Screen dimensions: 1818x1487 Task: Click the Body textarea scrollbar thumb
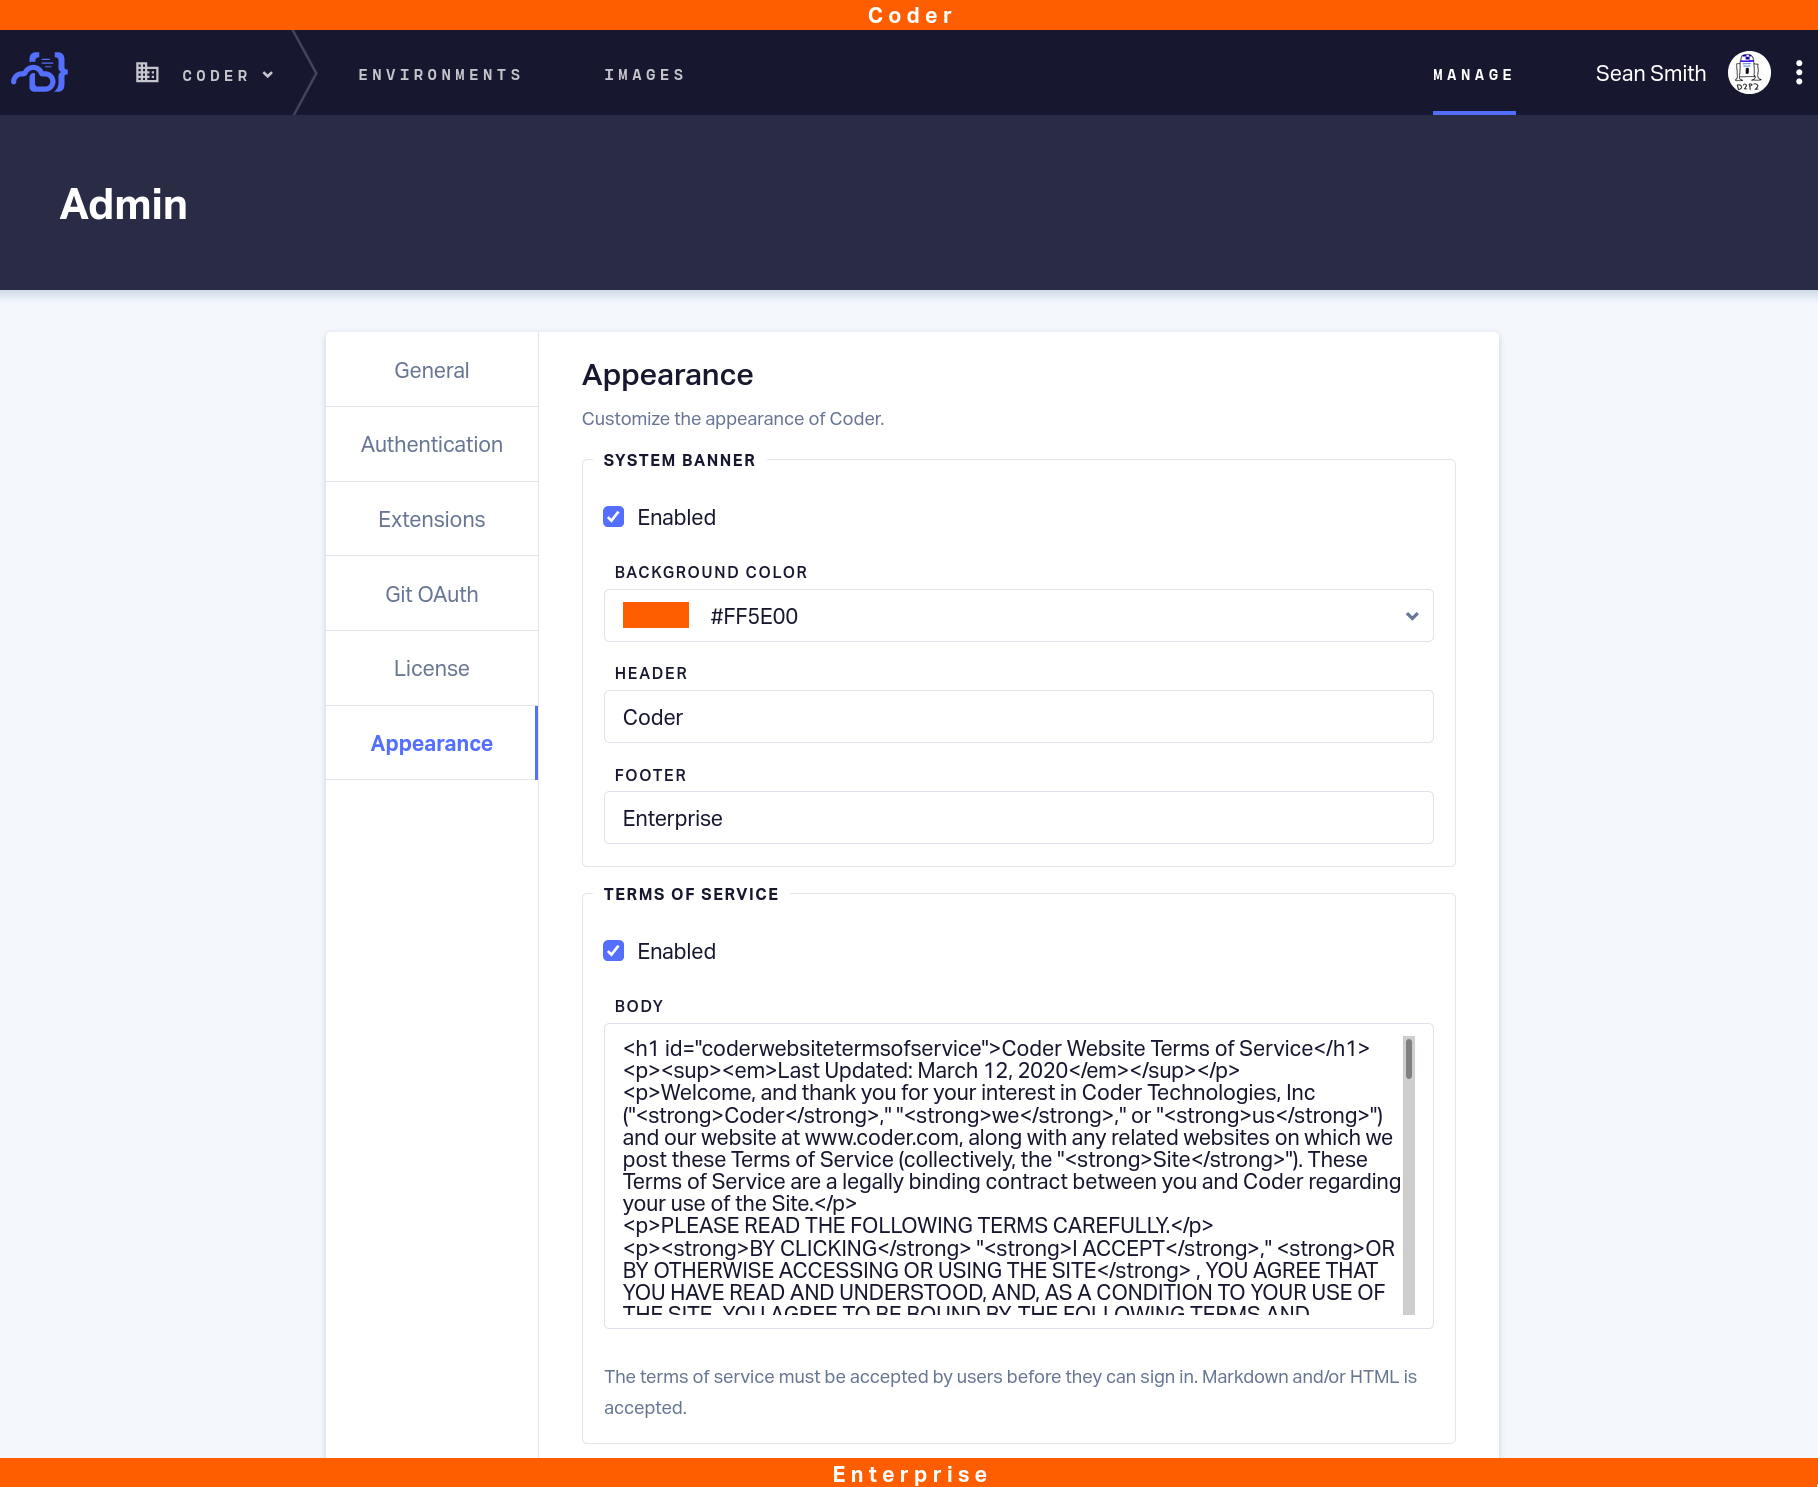point(1409,1058)
